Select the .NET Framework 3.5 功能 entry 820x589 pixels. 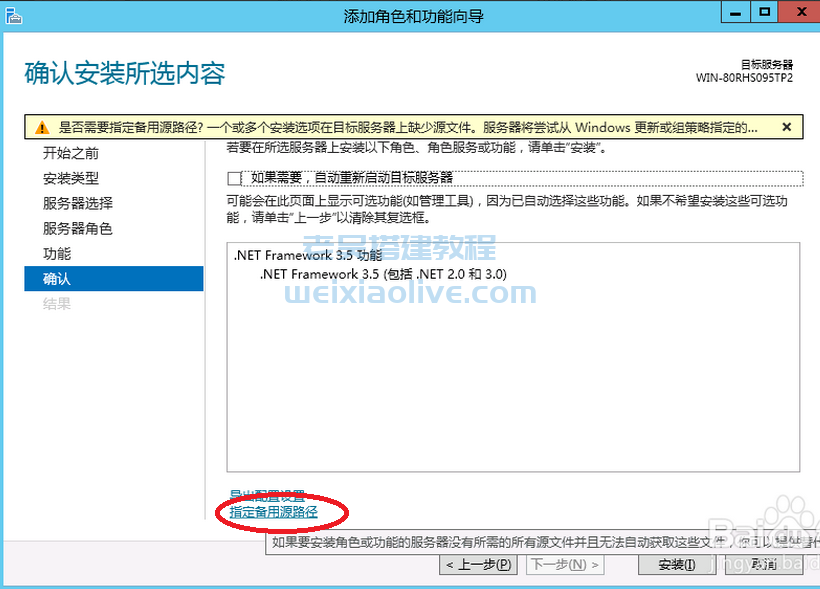click(x=307, y=256)
